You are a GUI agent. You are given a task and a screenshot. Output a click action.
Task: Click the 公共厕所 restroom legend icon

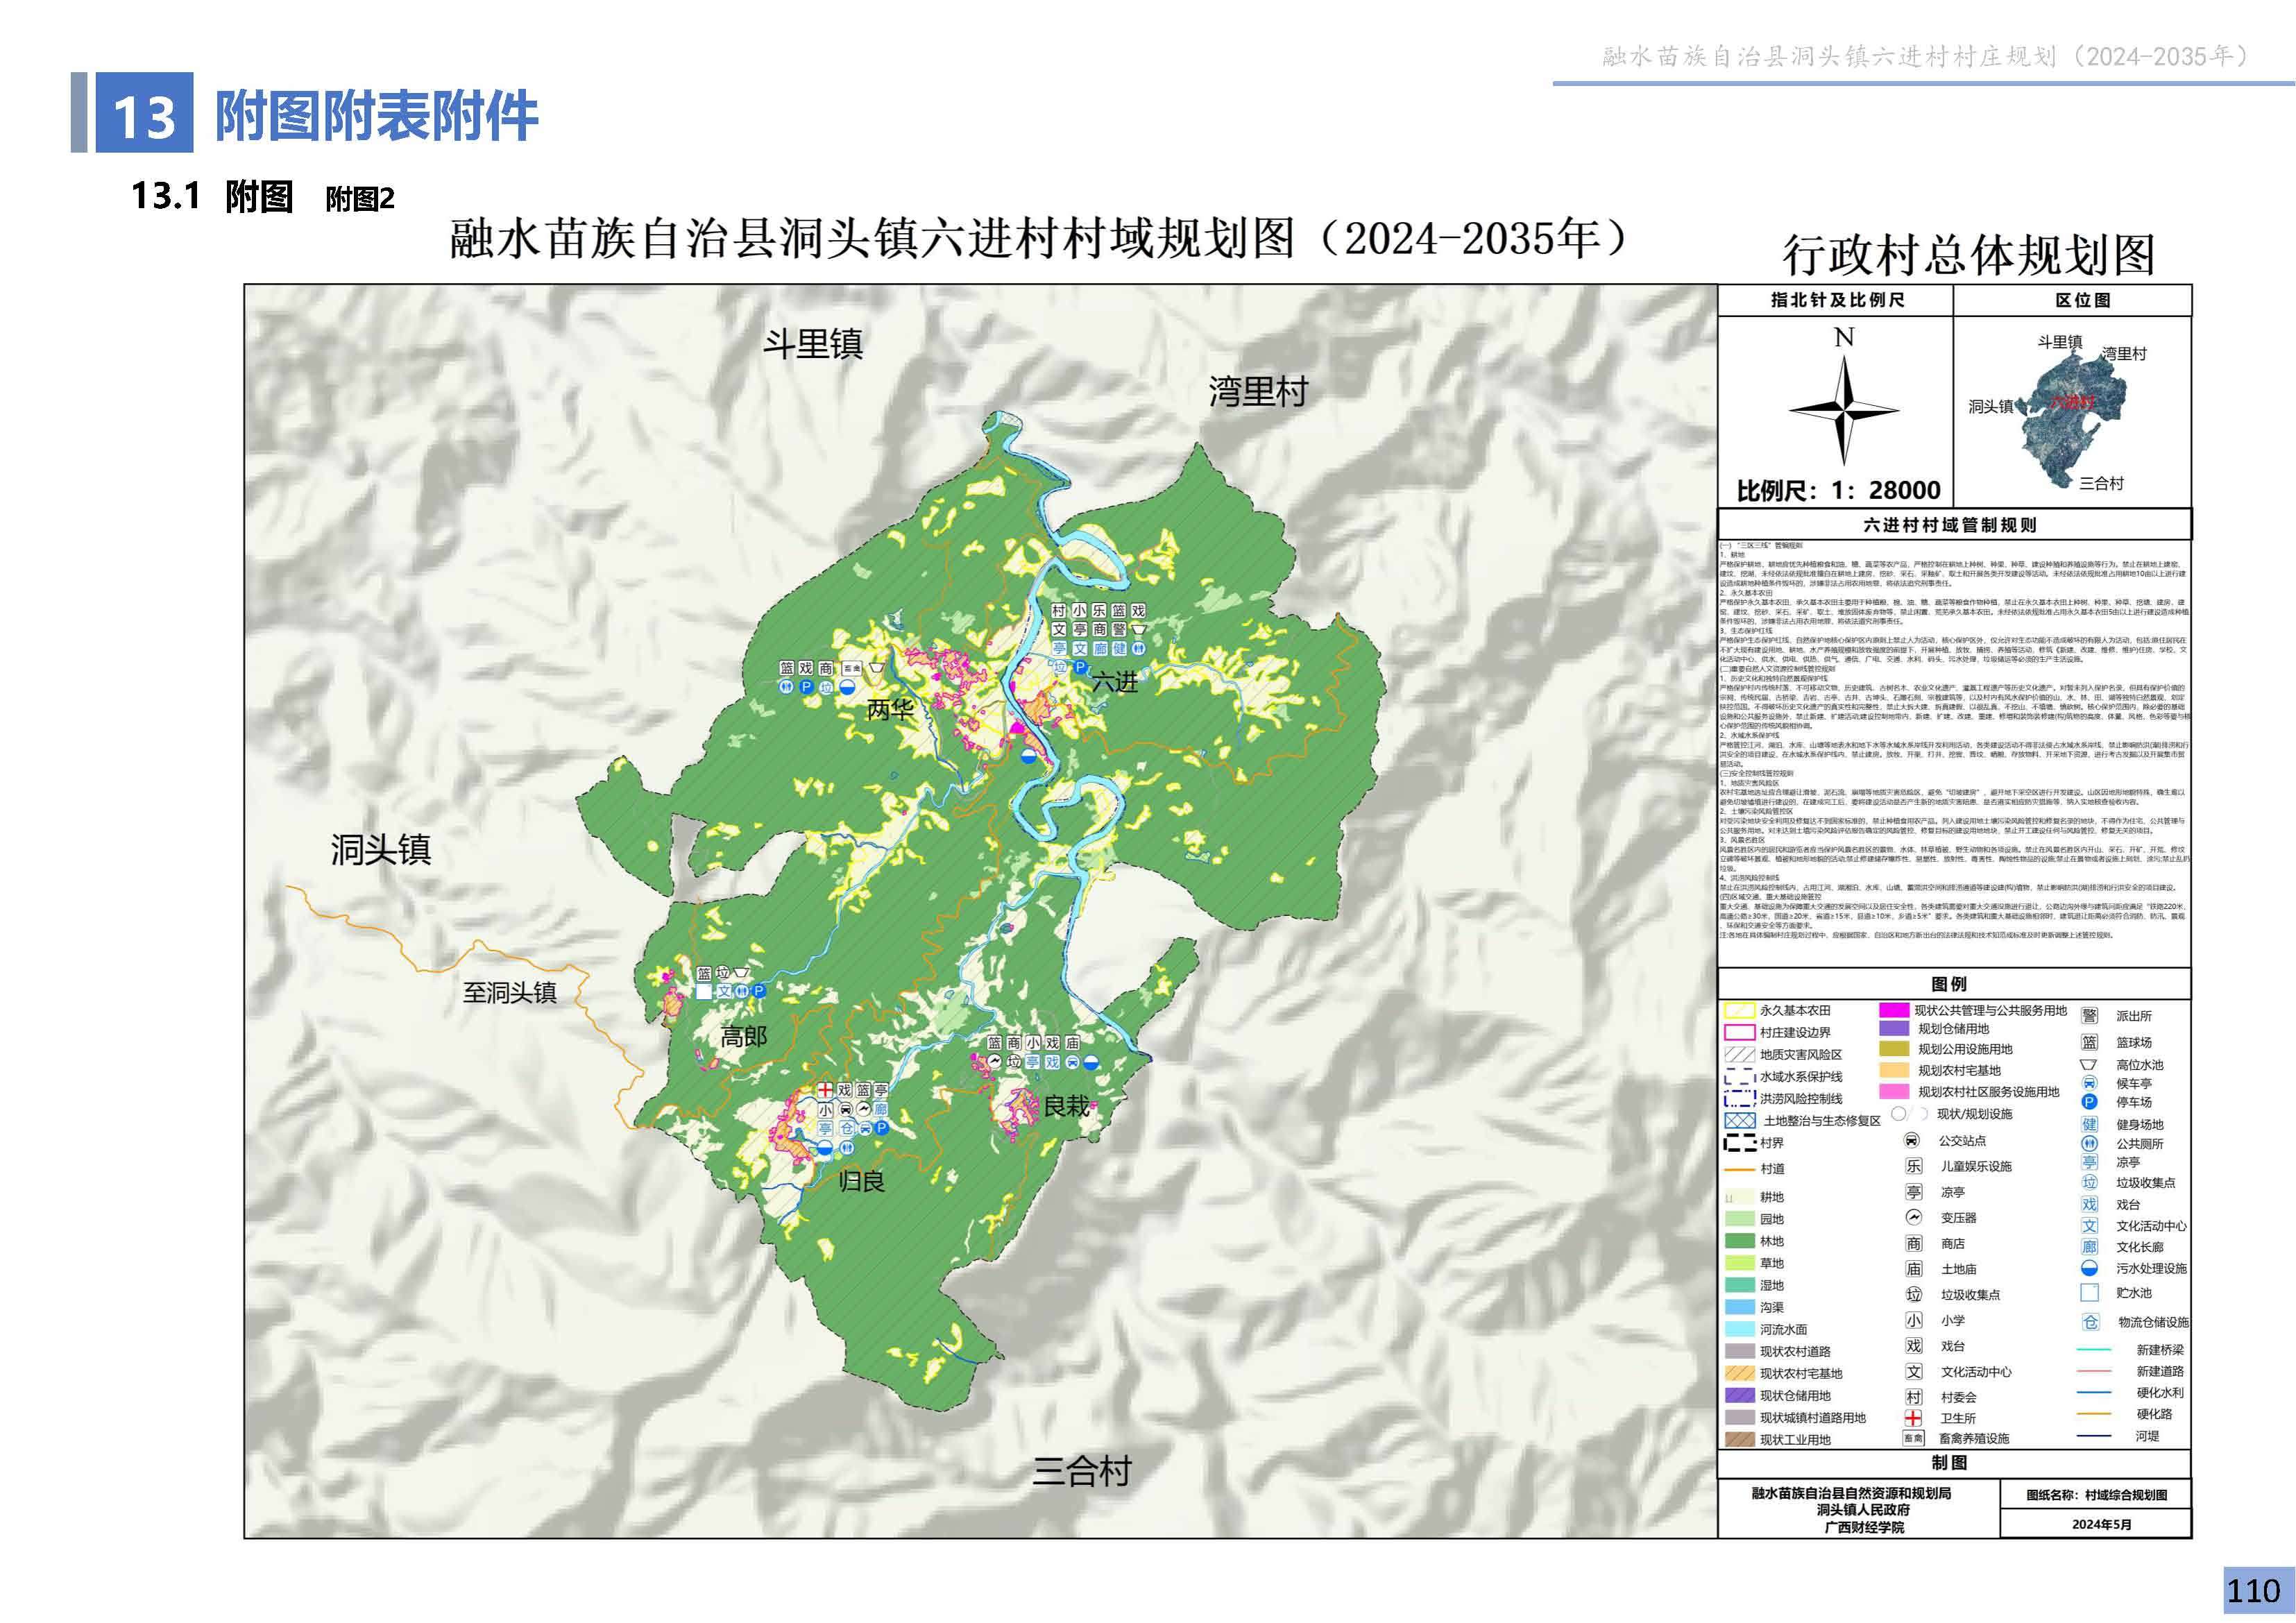(2089, 1143)
